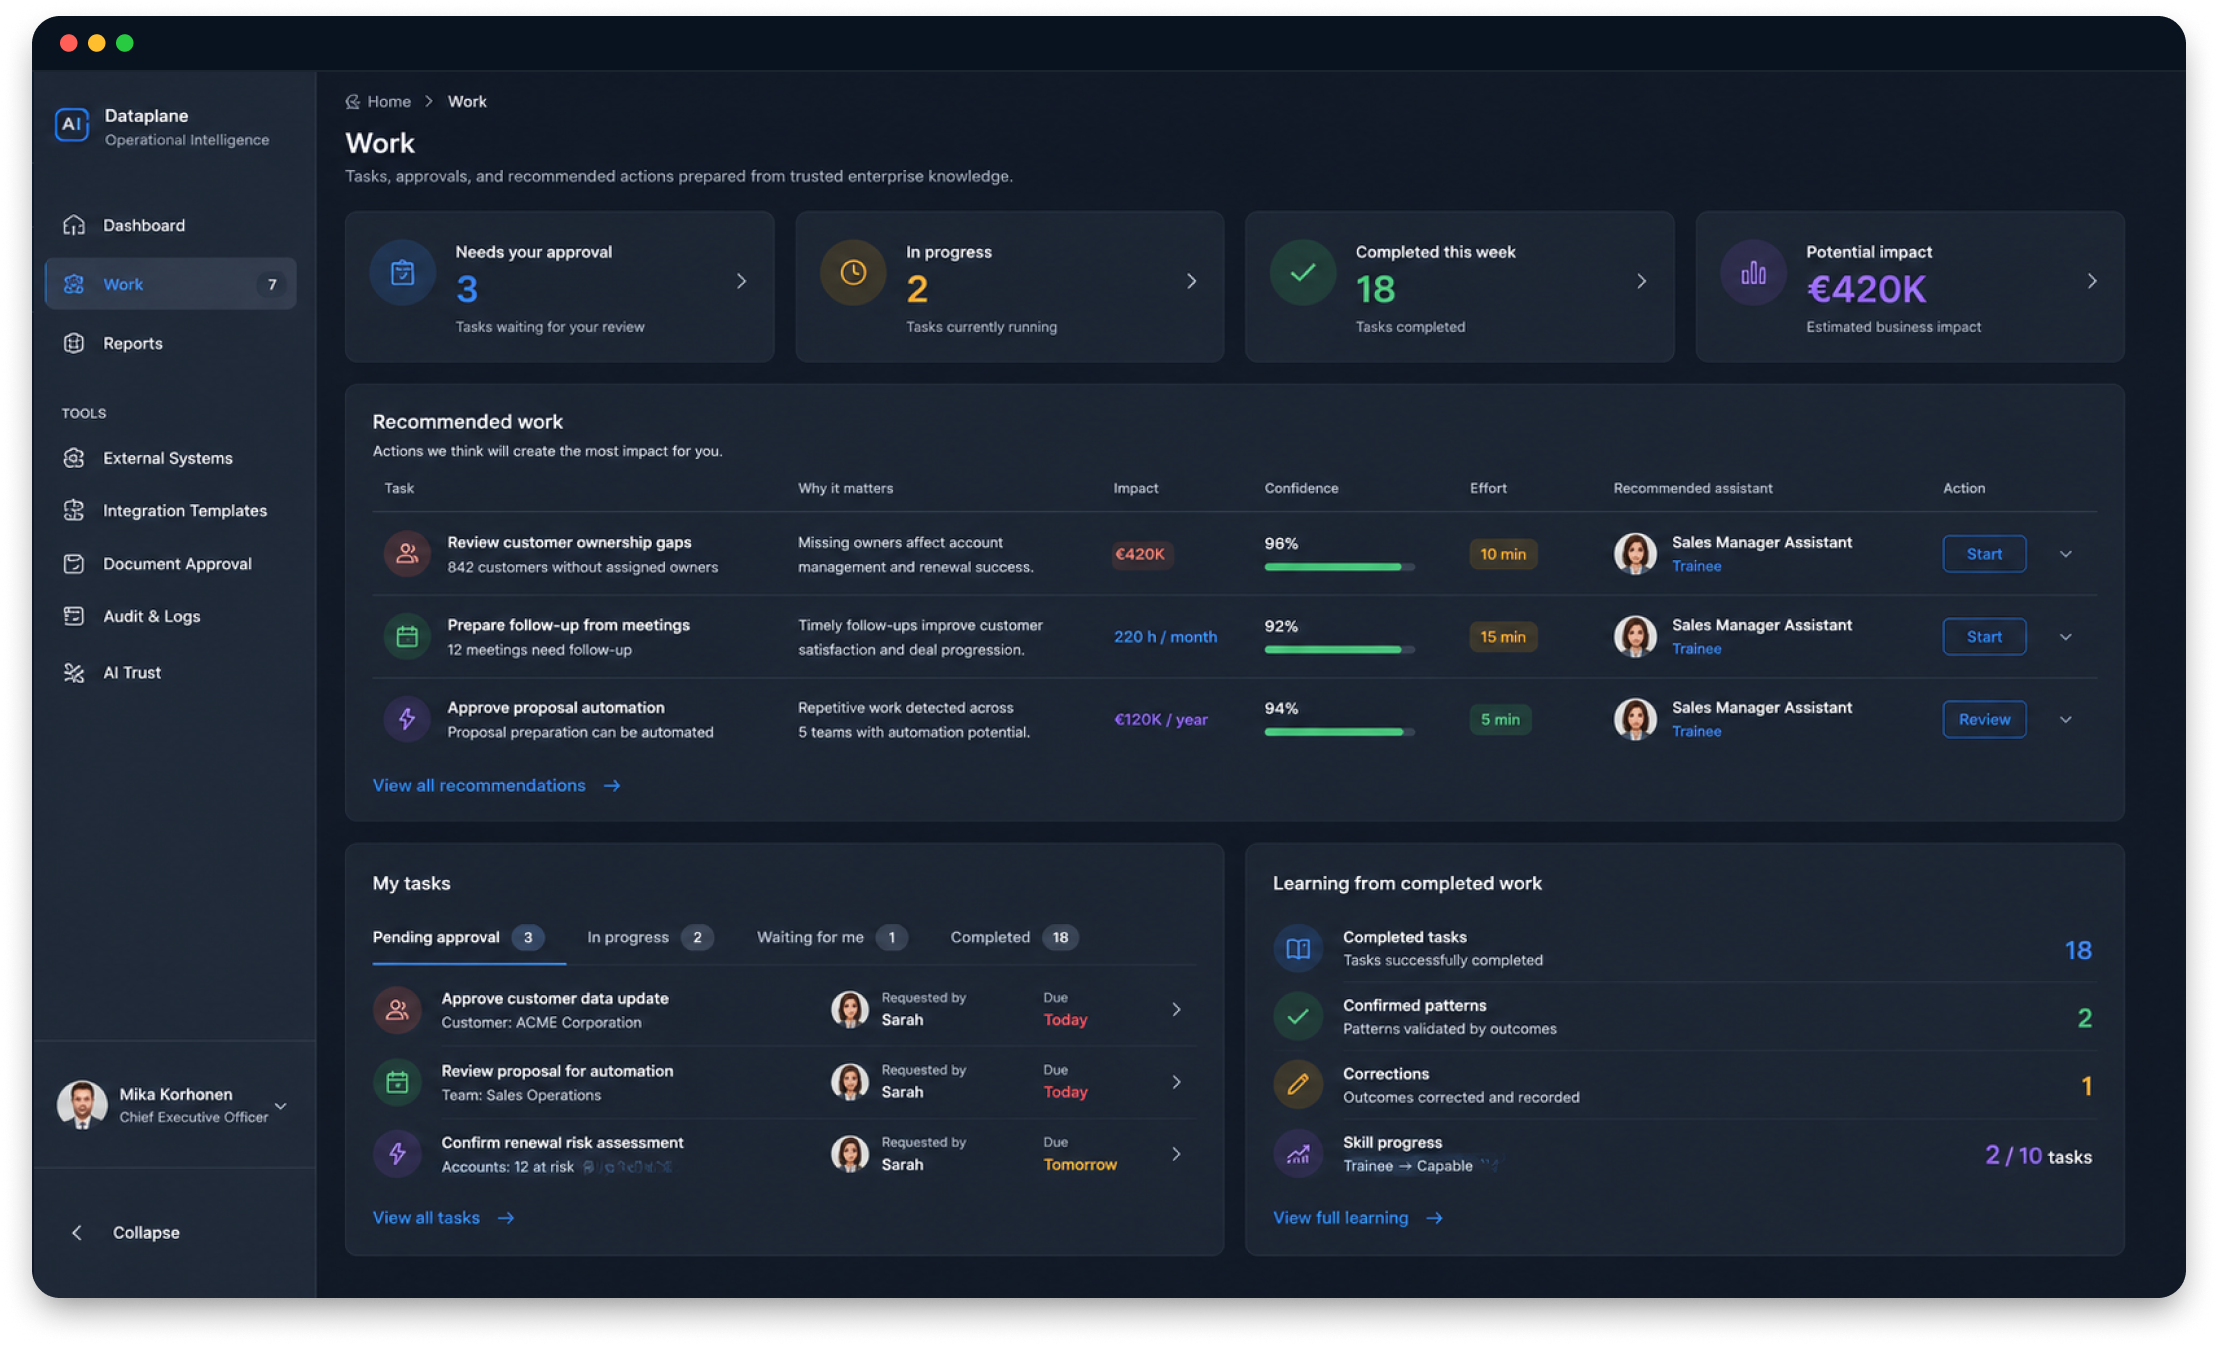
Task: Click the people icon beside Approve customer data update
Action: click(x=397, y=1009)
